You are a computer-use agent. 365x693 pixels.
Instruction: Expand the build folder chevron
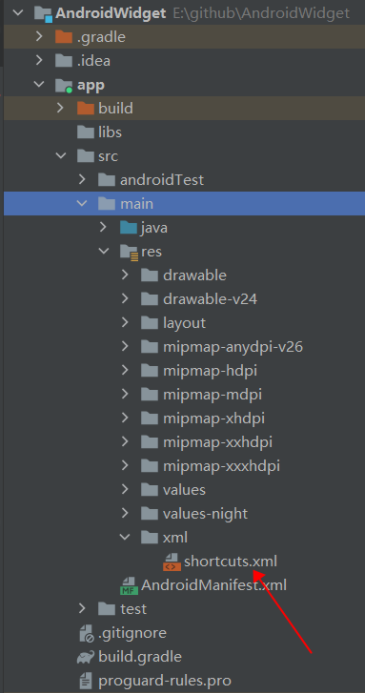point(61,108)
